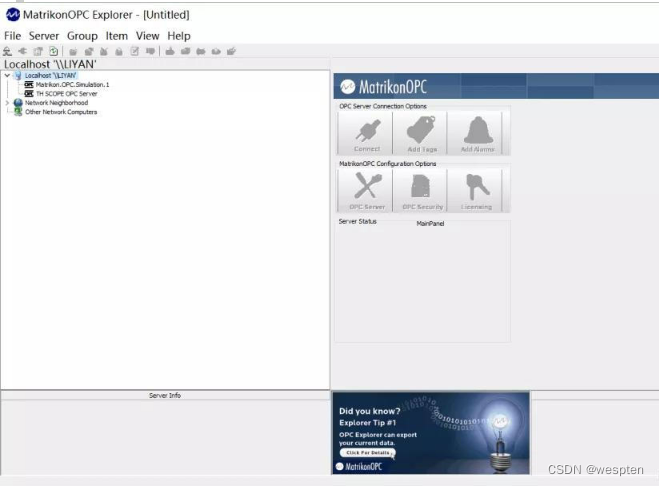Open the Group menu
This screenshot has height=486, width=659.
coord(82,36)
